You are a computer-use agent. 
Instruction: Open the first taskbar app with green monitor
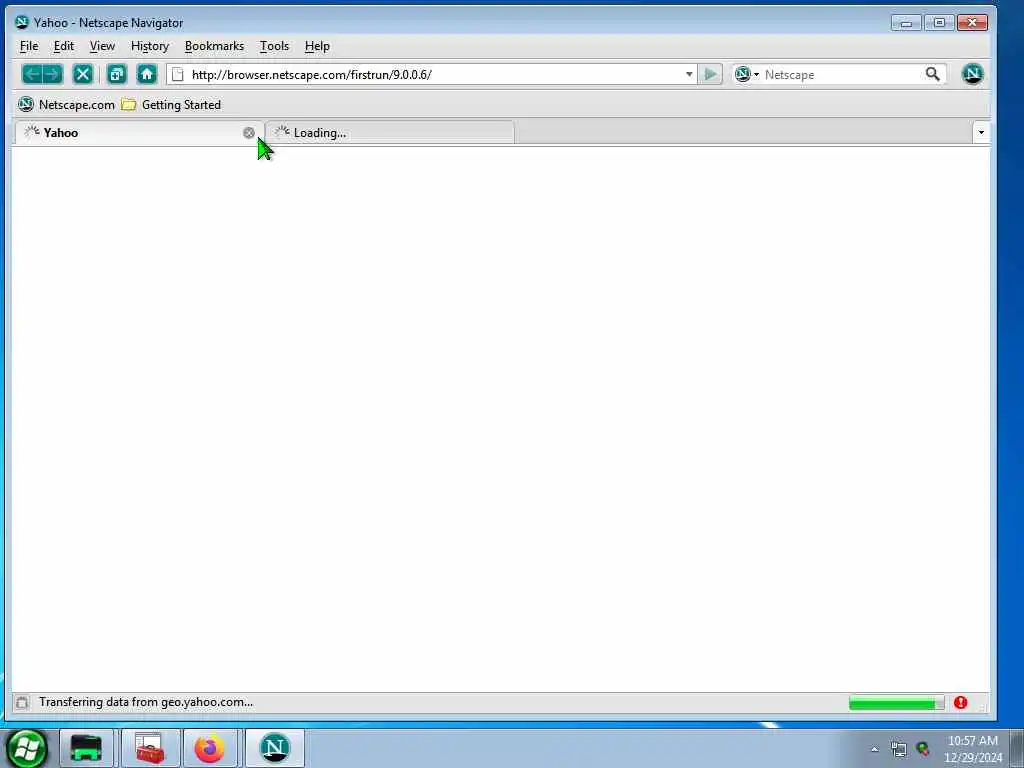86,748
